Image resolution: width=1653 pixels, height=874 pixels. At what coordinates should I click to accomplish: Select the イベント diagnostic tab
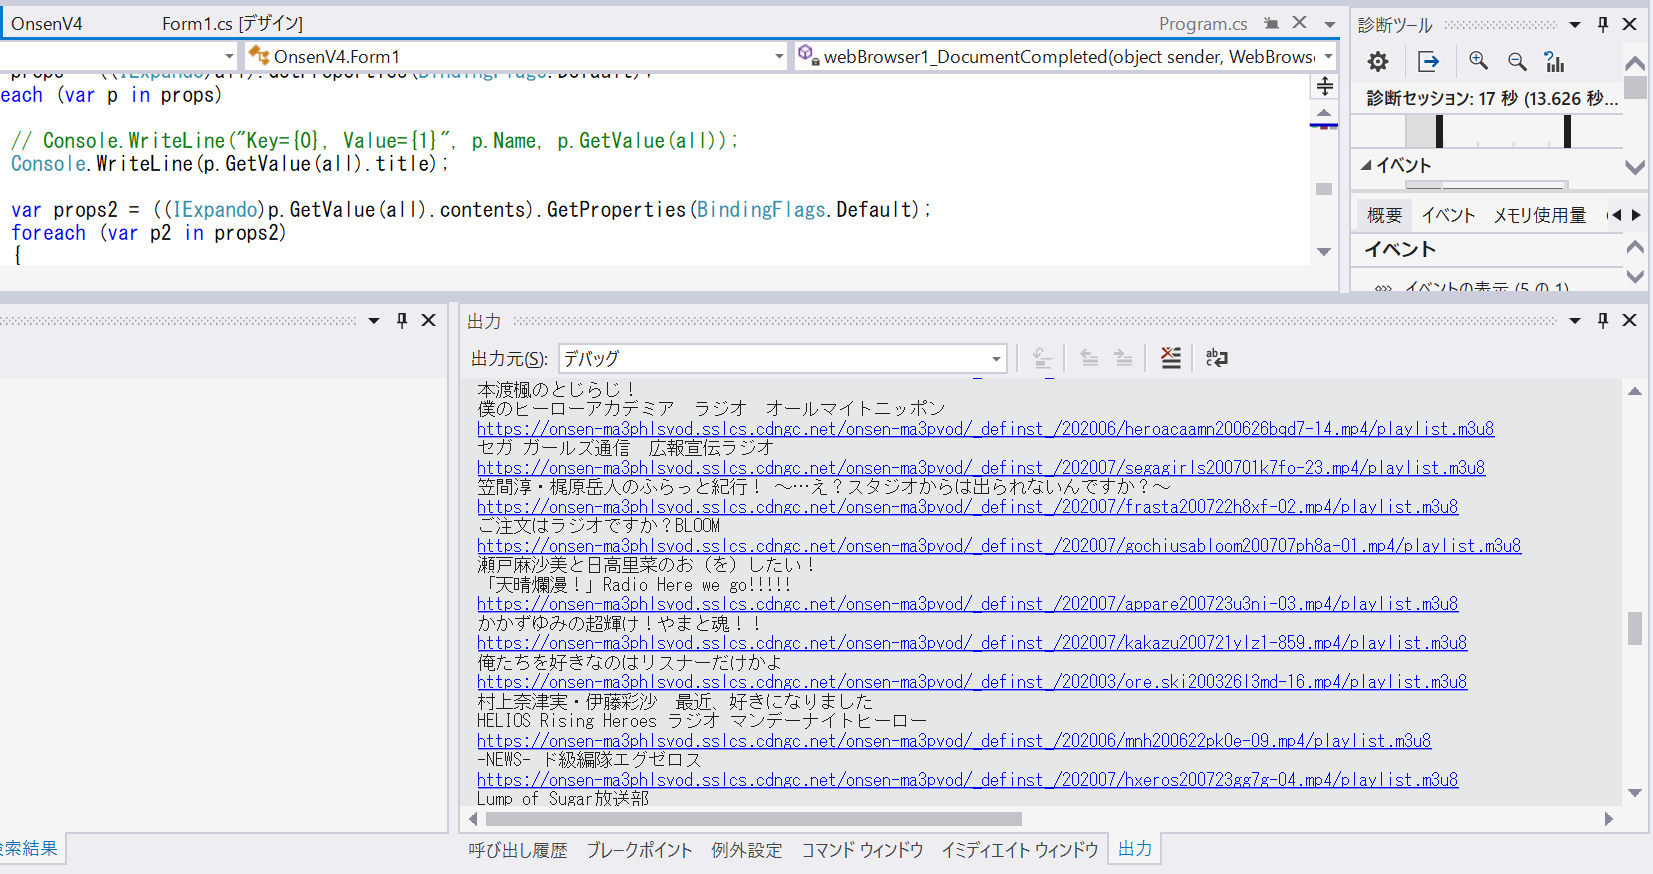[x=1448, y=215]
